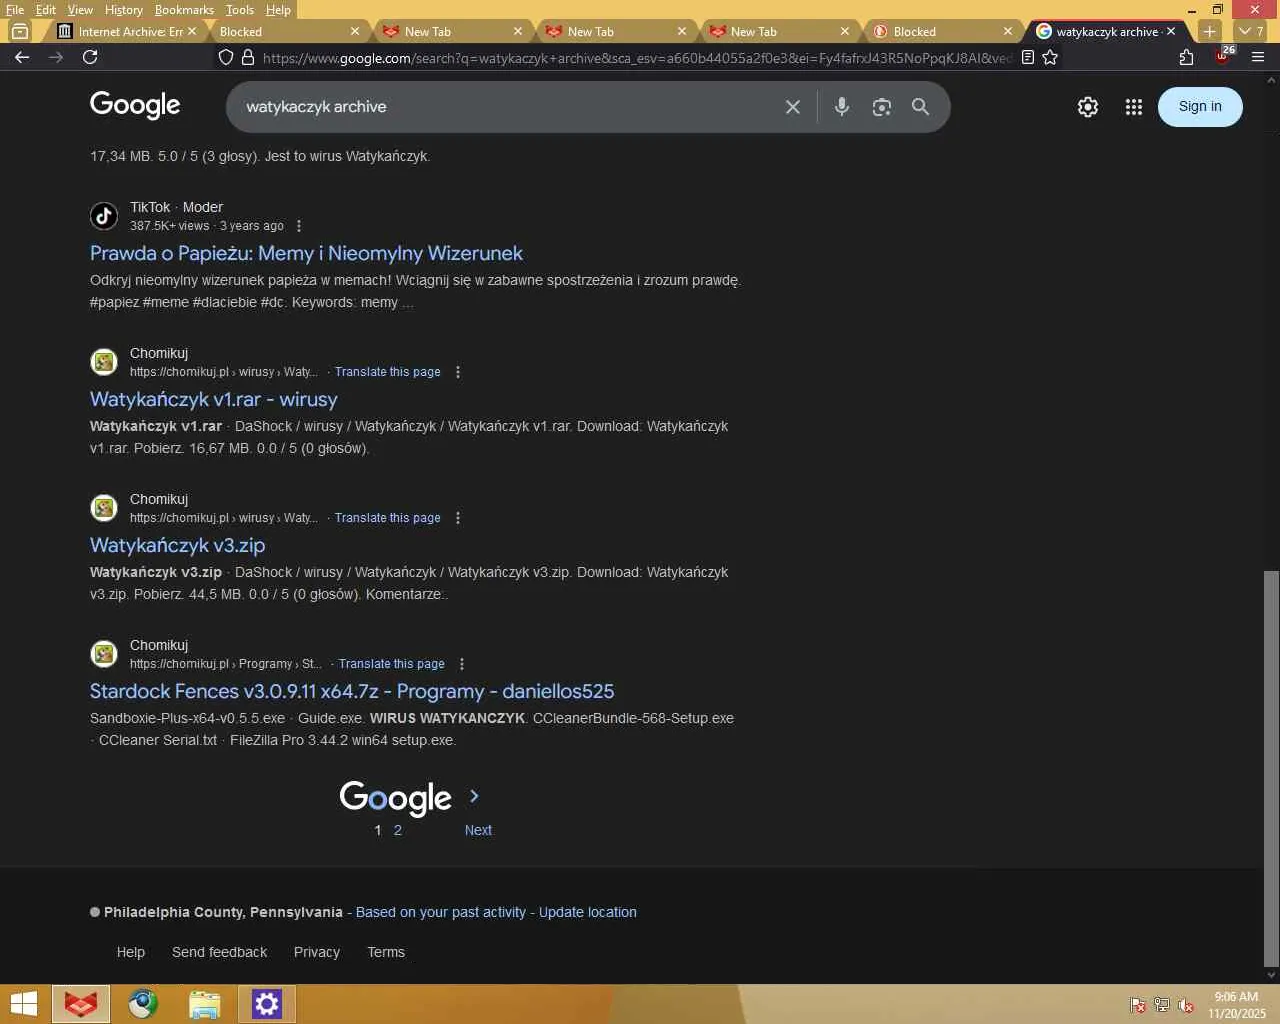Click the page vertical scrollbar thumb
The width and height of the screenshot is (1280, 1024).
point(1271,770)
